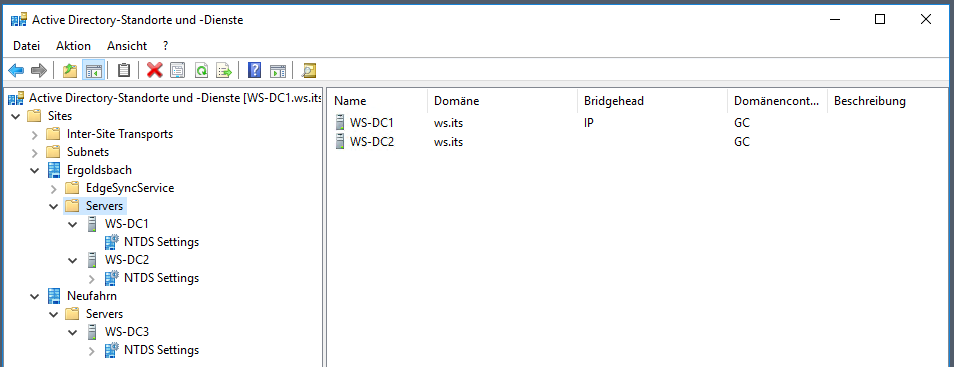Click the root node icon in the tree
This screenshot has width=954, height=367.
click(16, 98)
